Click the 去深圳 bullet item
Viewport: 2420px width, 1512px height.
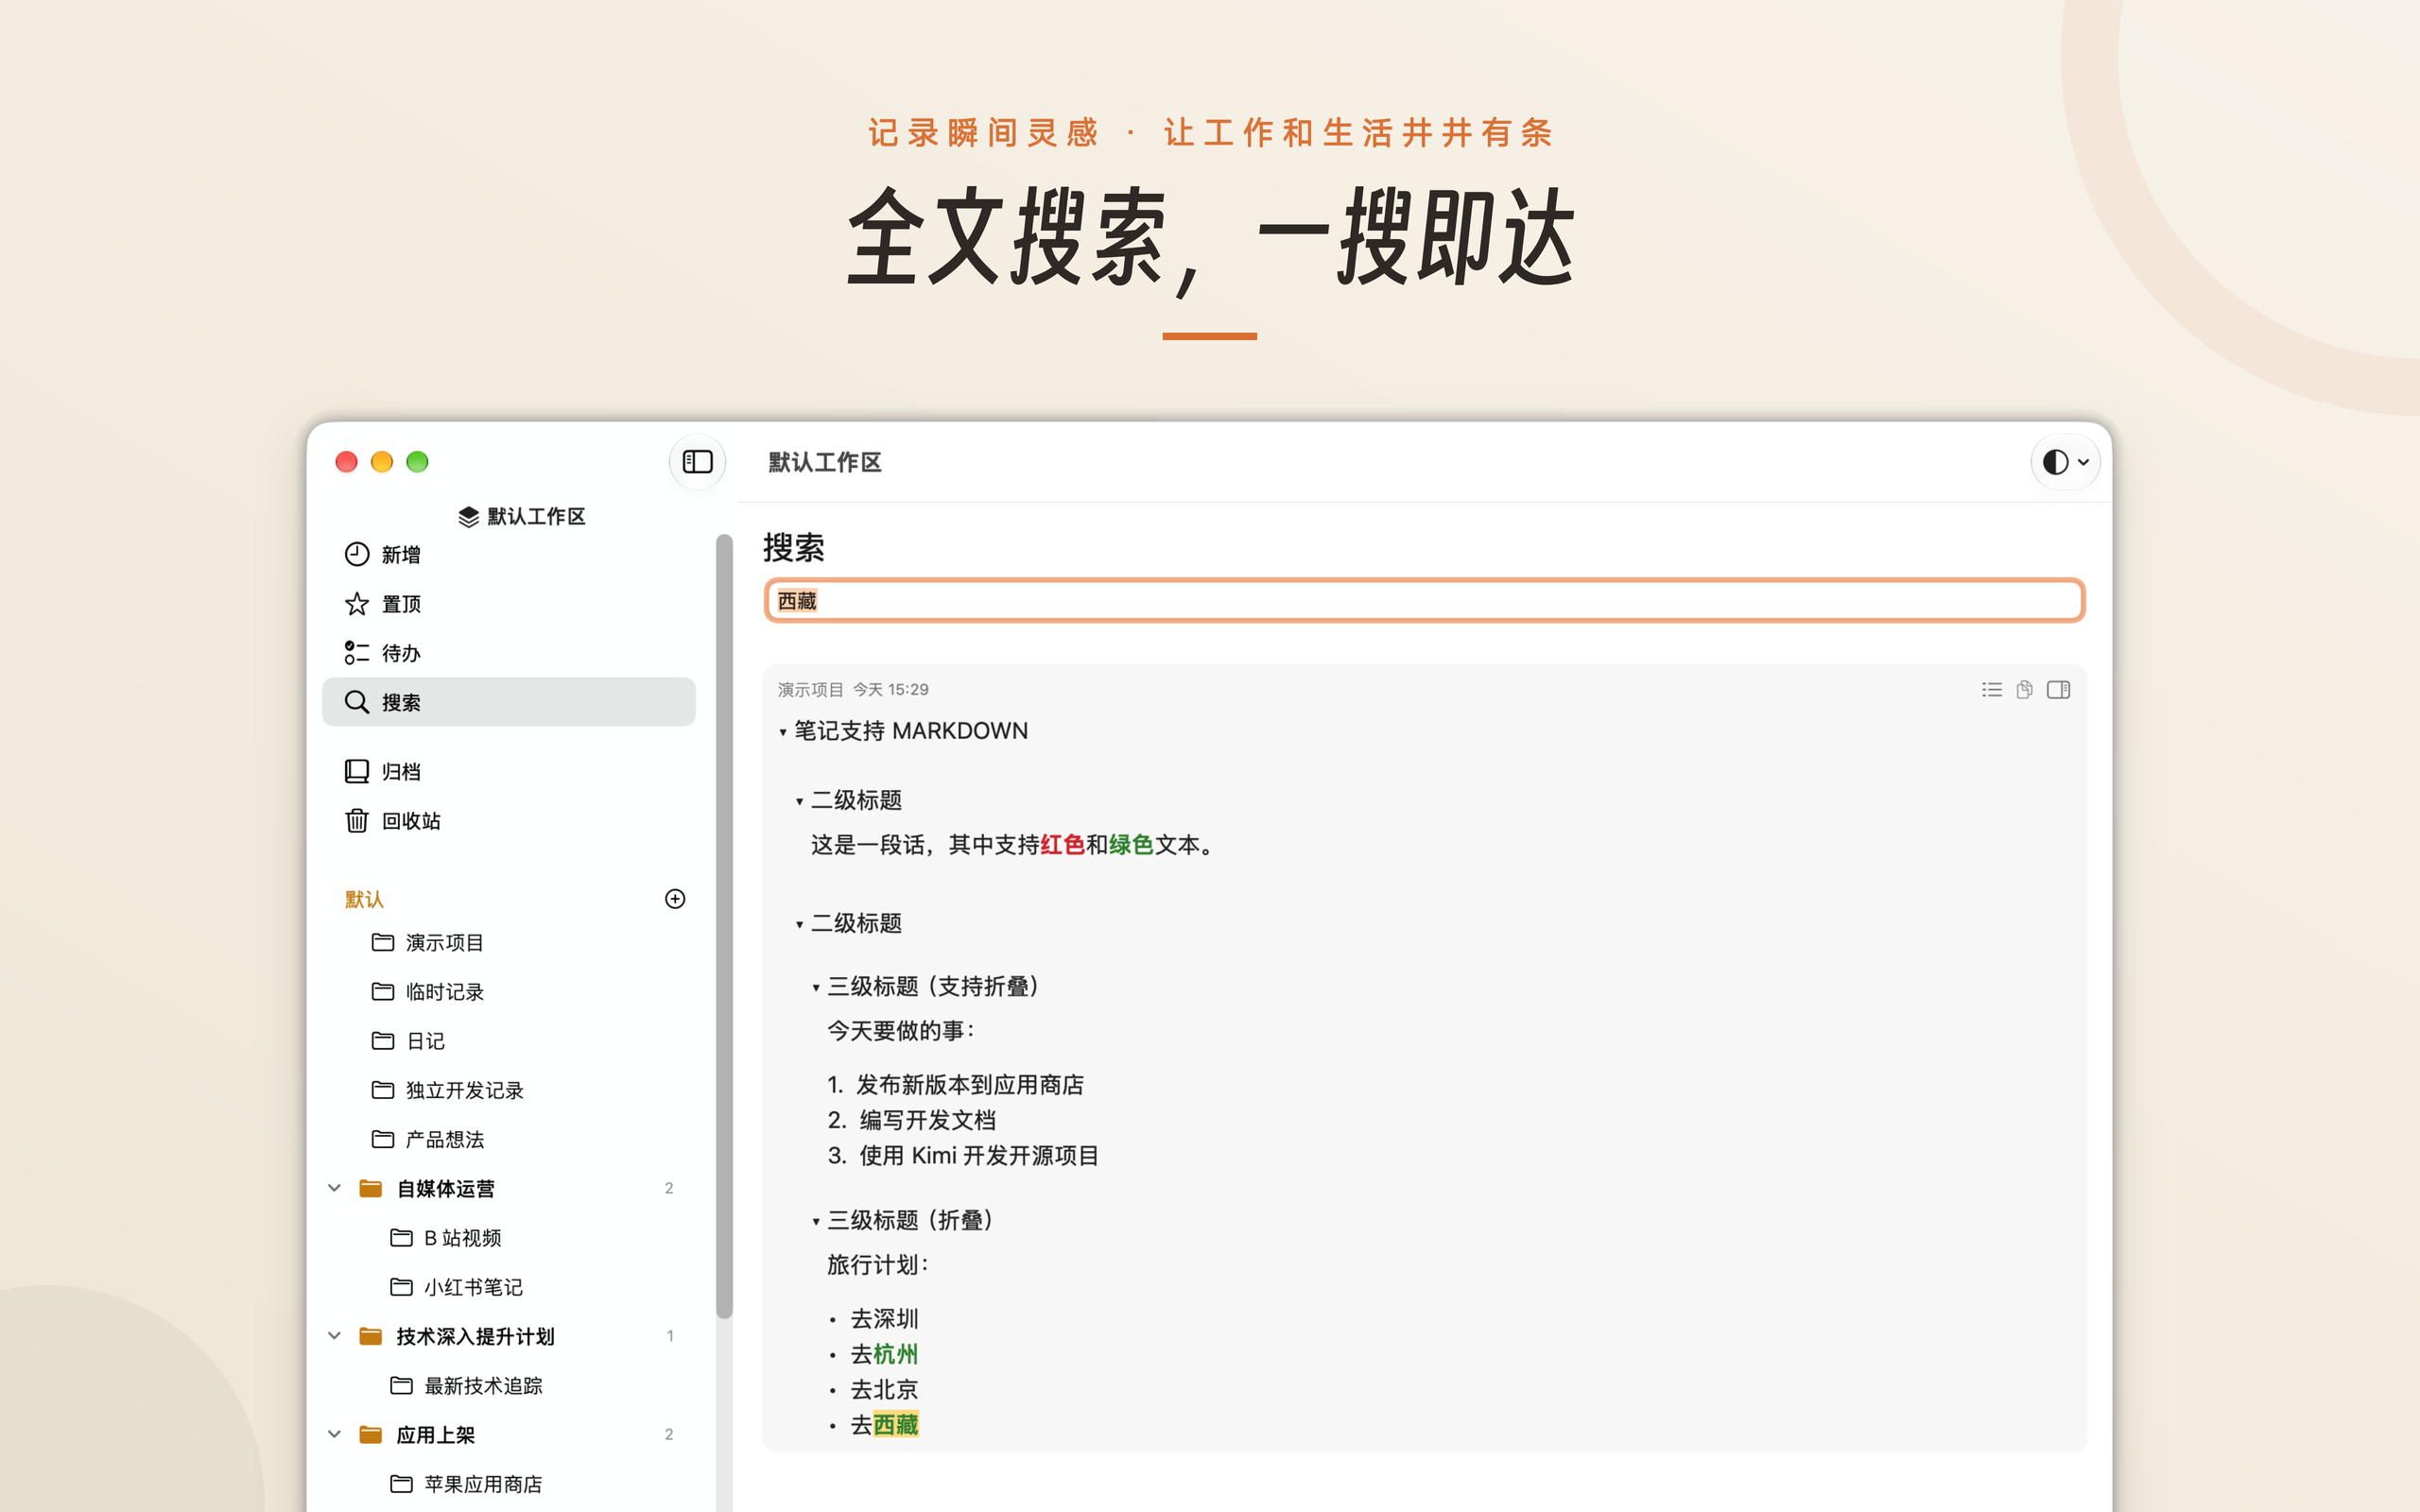(x=884, y=1319)
